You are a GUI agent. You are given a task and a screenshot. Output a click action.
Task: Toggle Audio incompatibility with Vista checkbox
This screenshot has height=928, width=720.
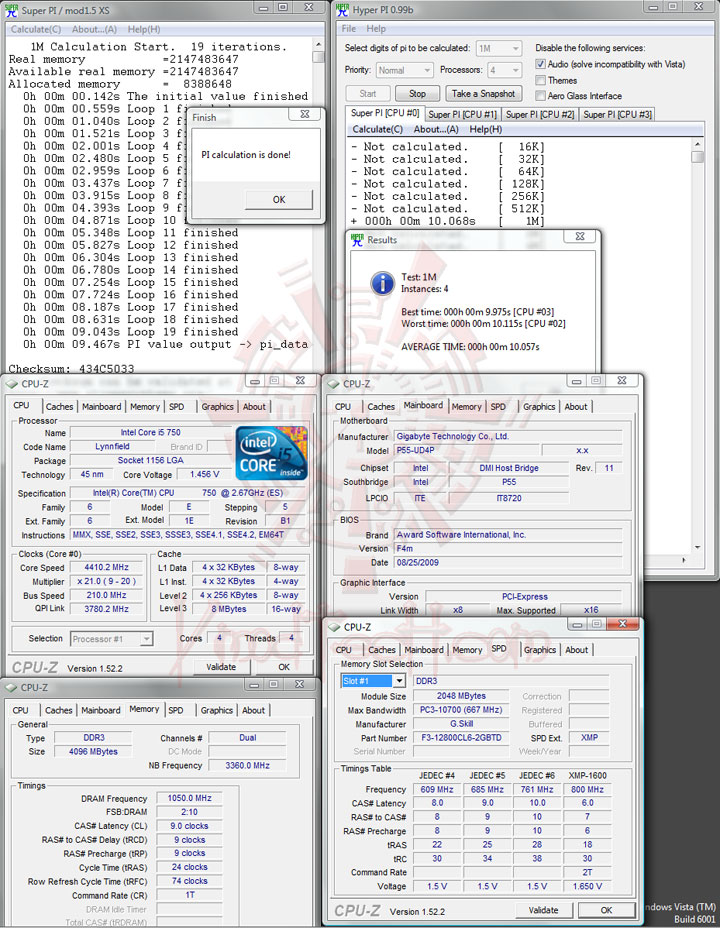pos(540,64)
